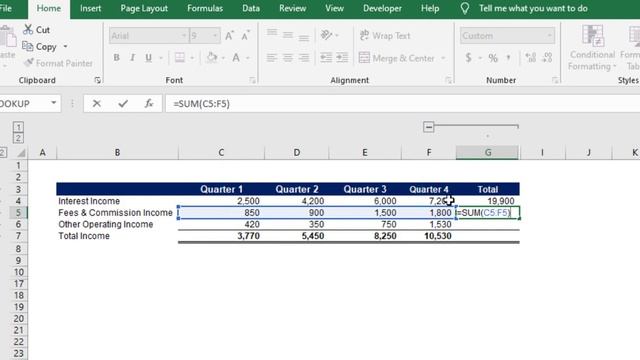Click the Increase Decimal icon

coord(530,58)
